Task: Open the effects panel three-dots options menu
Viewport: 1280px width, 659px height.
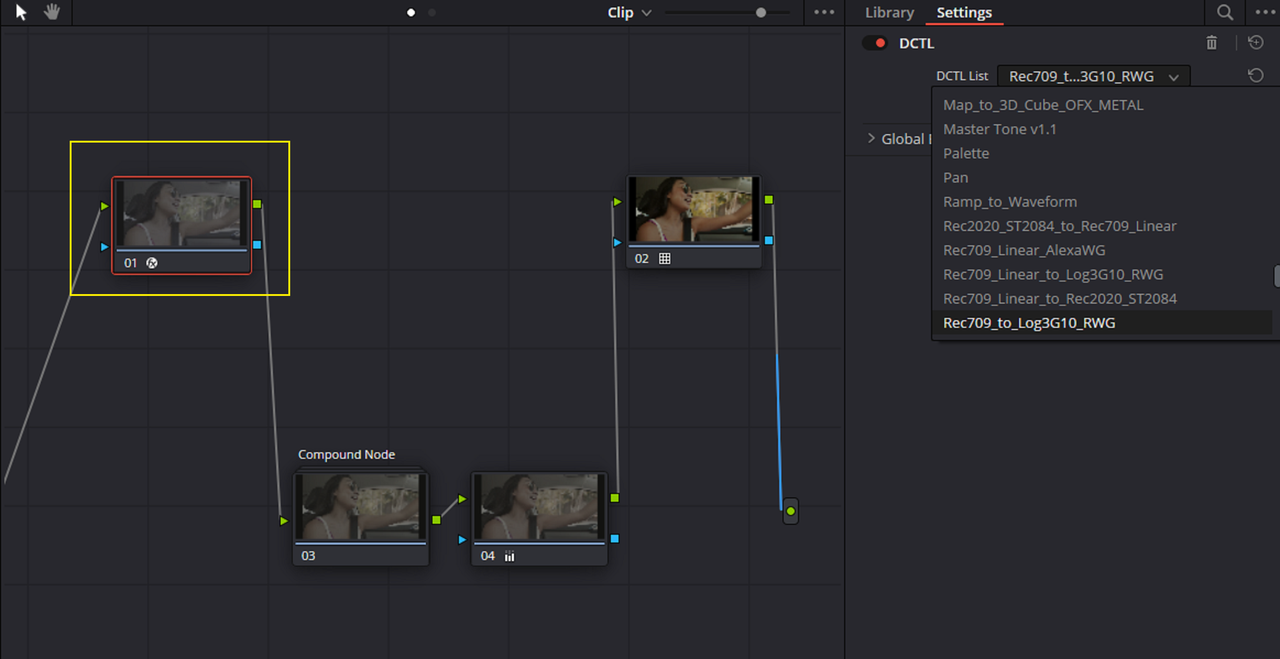Action: click(1265, 13)
